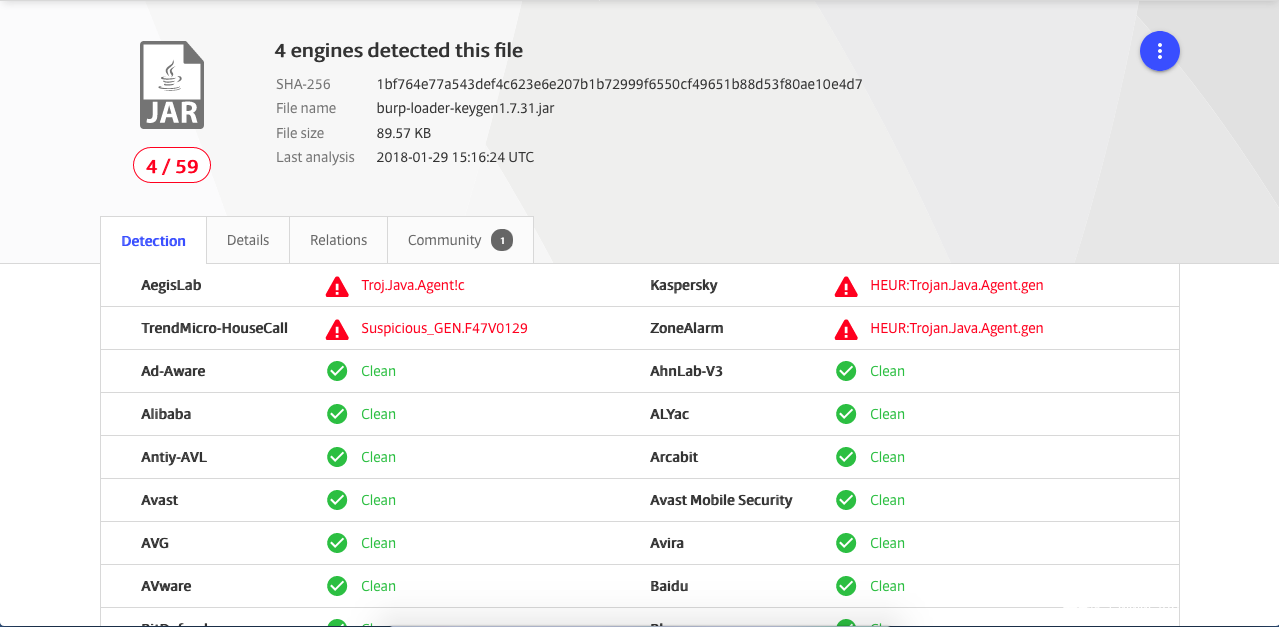The image size is (1279, 627).
Task: Click the Troj.Java.Agent!c detection result
Action: (x=413, y=286)
